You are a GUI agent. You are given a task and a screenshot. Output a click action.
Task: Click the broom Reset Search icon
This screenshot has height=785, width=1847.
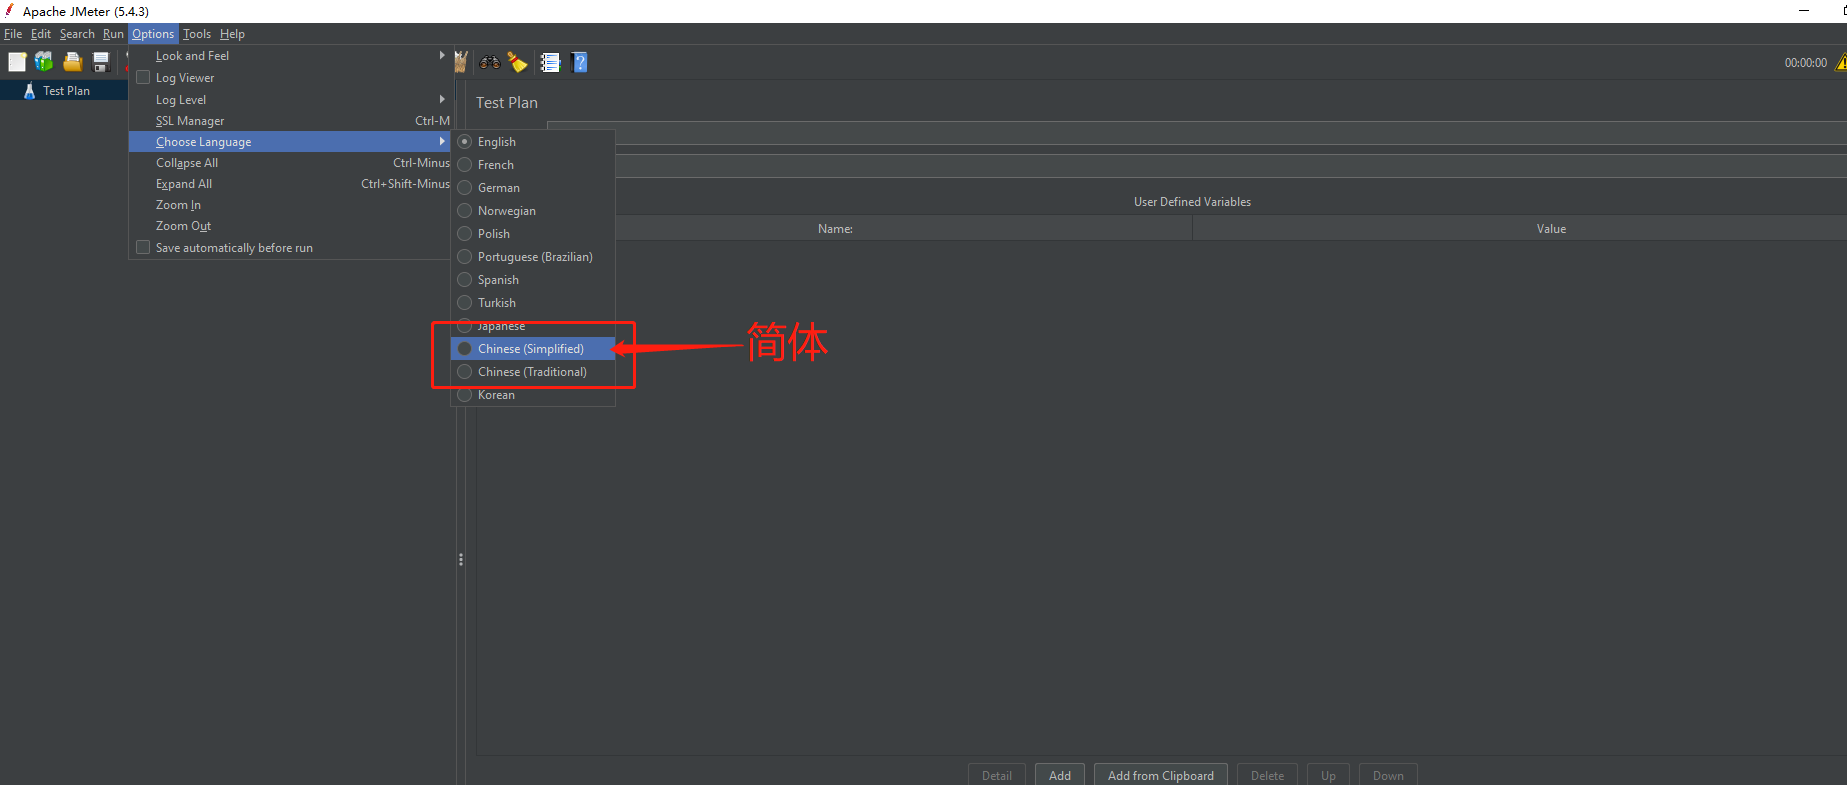click(518, 62)
